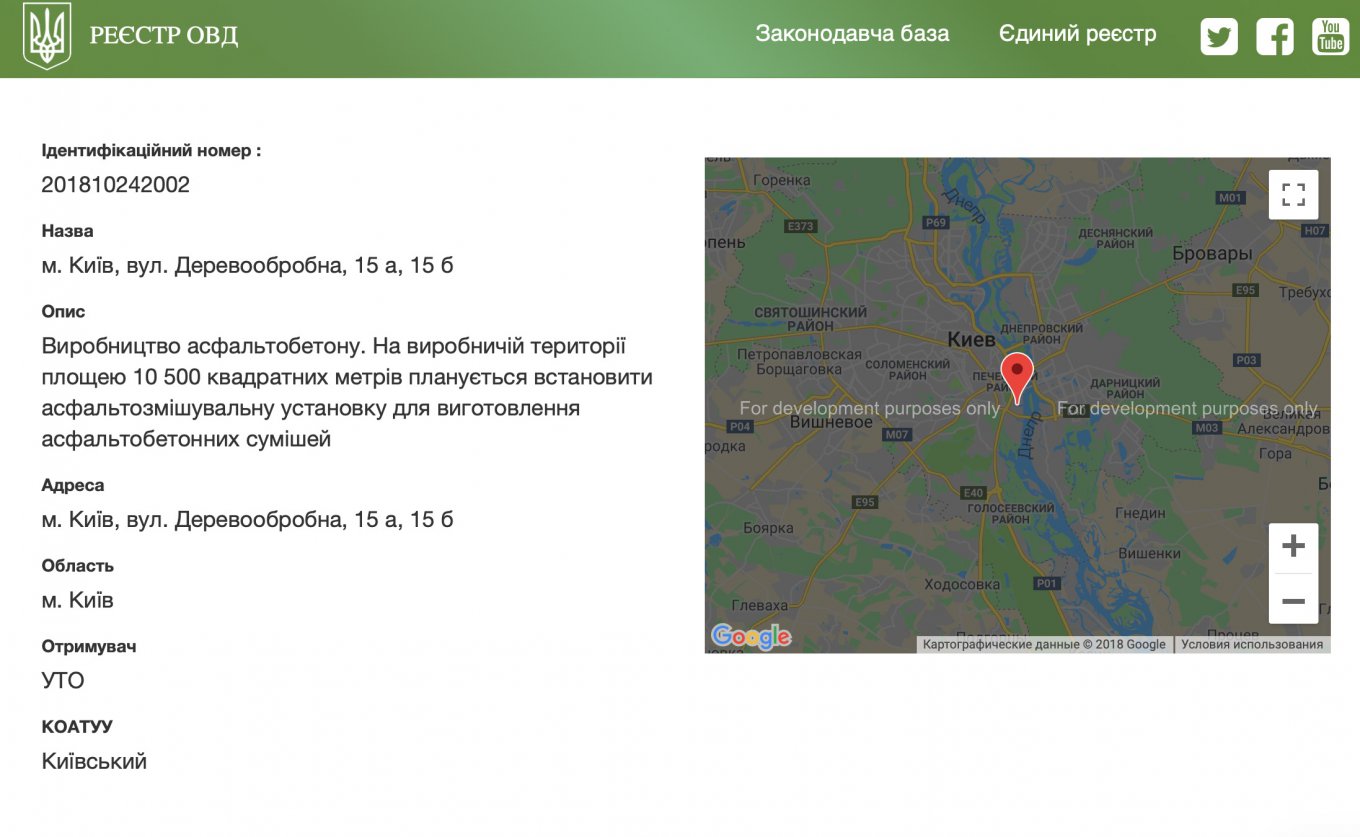Click the identification number 201810242002
The height and width of the screenshot is (837, 1360).
pyautogui.click(x=116, y=185)
